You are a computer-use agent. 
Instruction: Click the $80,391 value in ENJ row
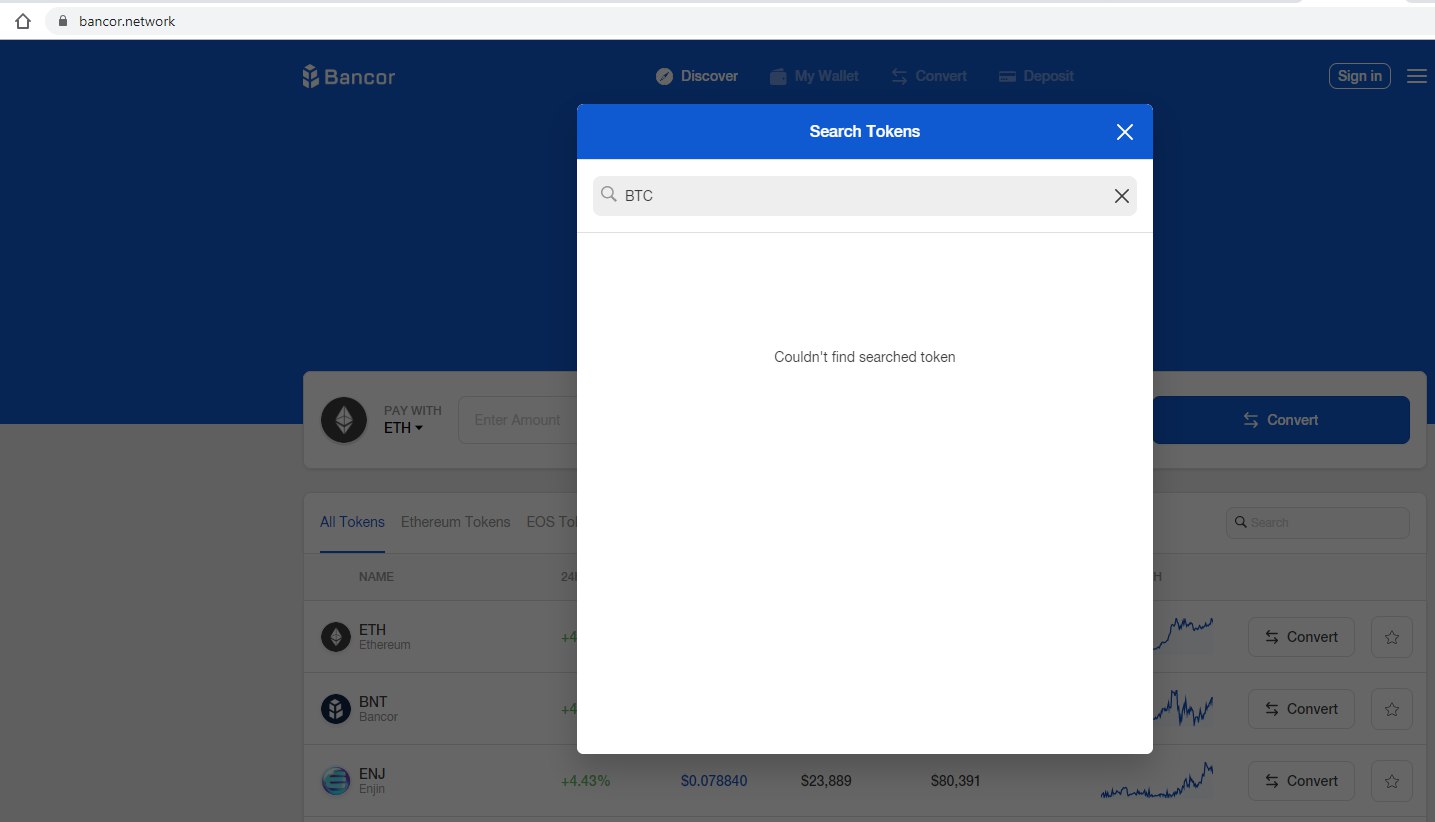pyautogui.click(x=955, y=781)
